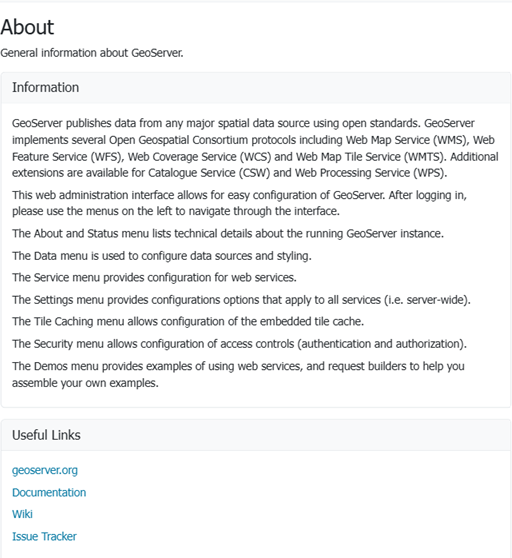Visit the Wiki link
This screenshot has width=512, height=558.
tap(22, 514)
